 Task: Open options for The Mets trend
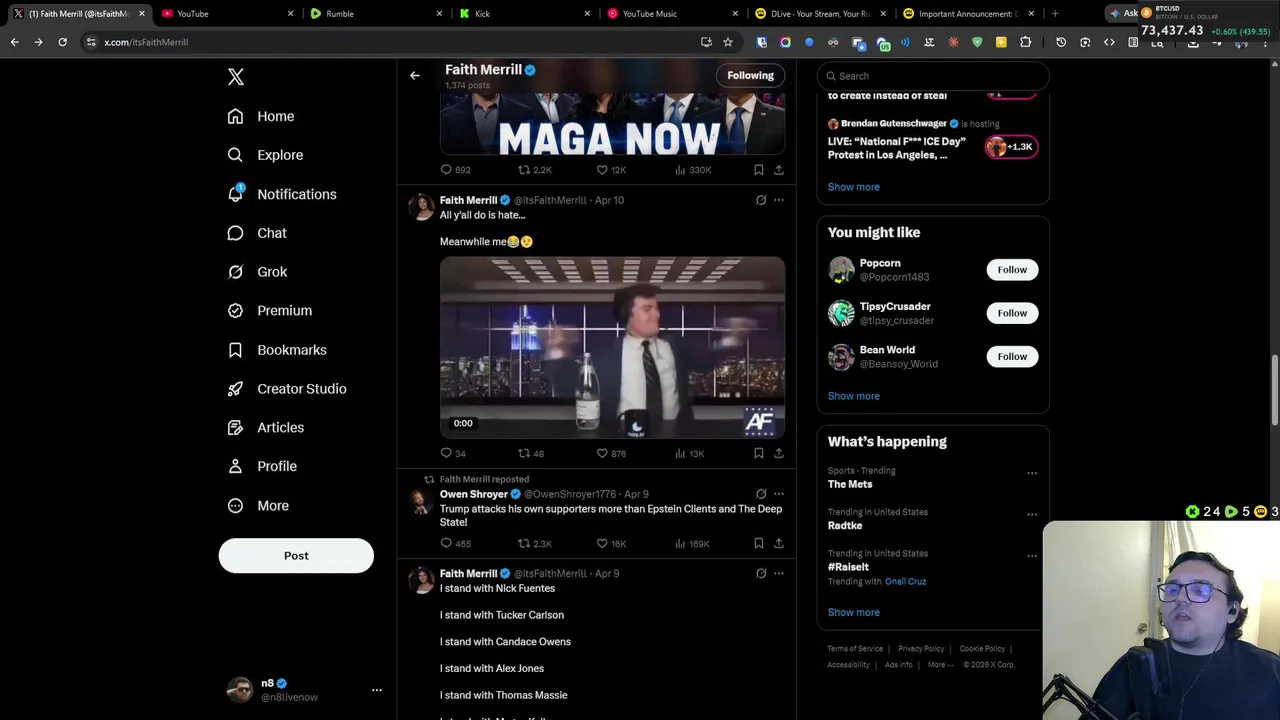tap(1032, 473)
